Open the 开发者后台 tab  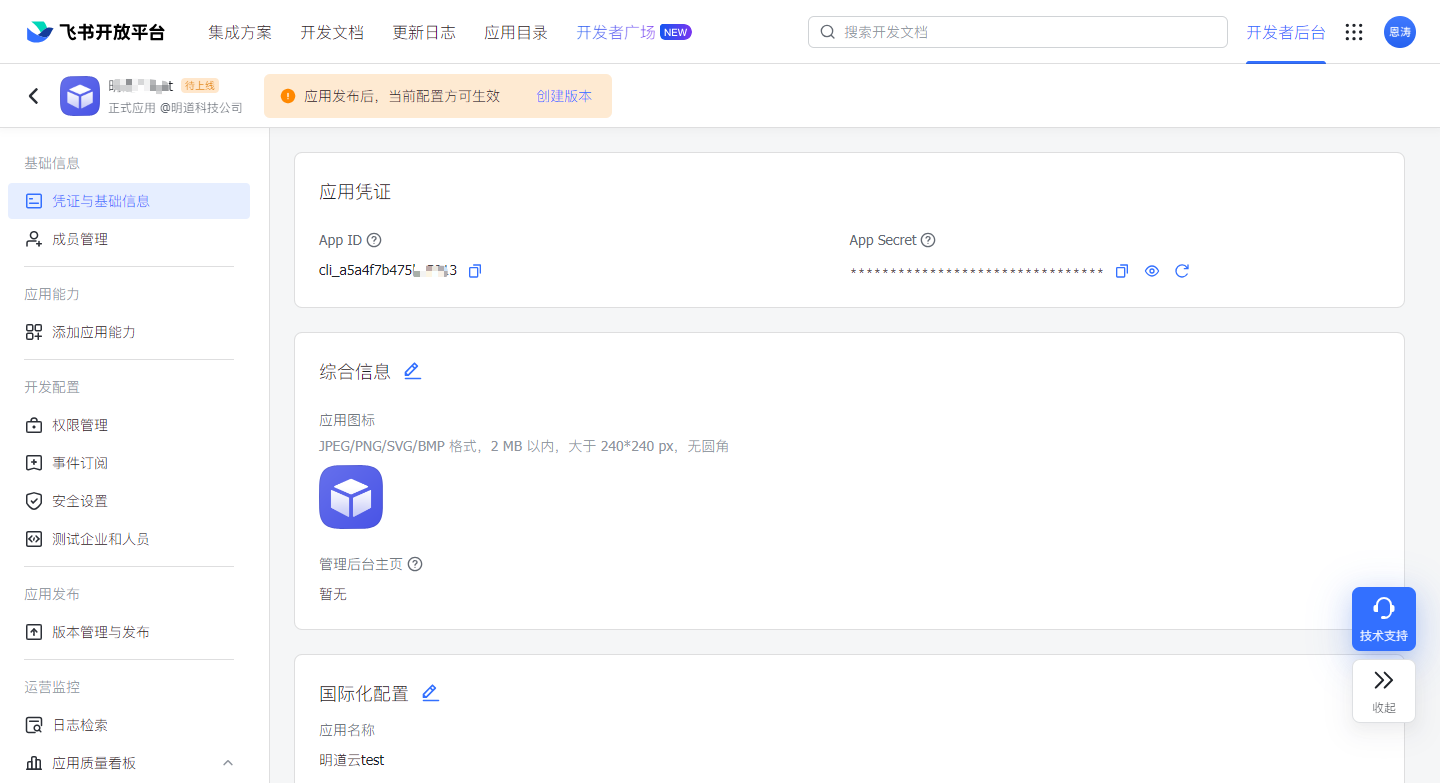pos(1286,32)
